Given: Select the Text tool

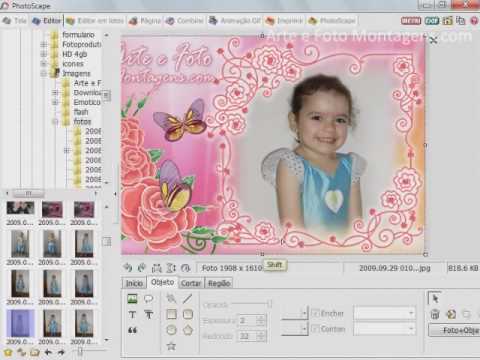Looking at the screenshot, I should click(x=132, y=315).
